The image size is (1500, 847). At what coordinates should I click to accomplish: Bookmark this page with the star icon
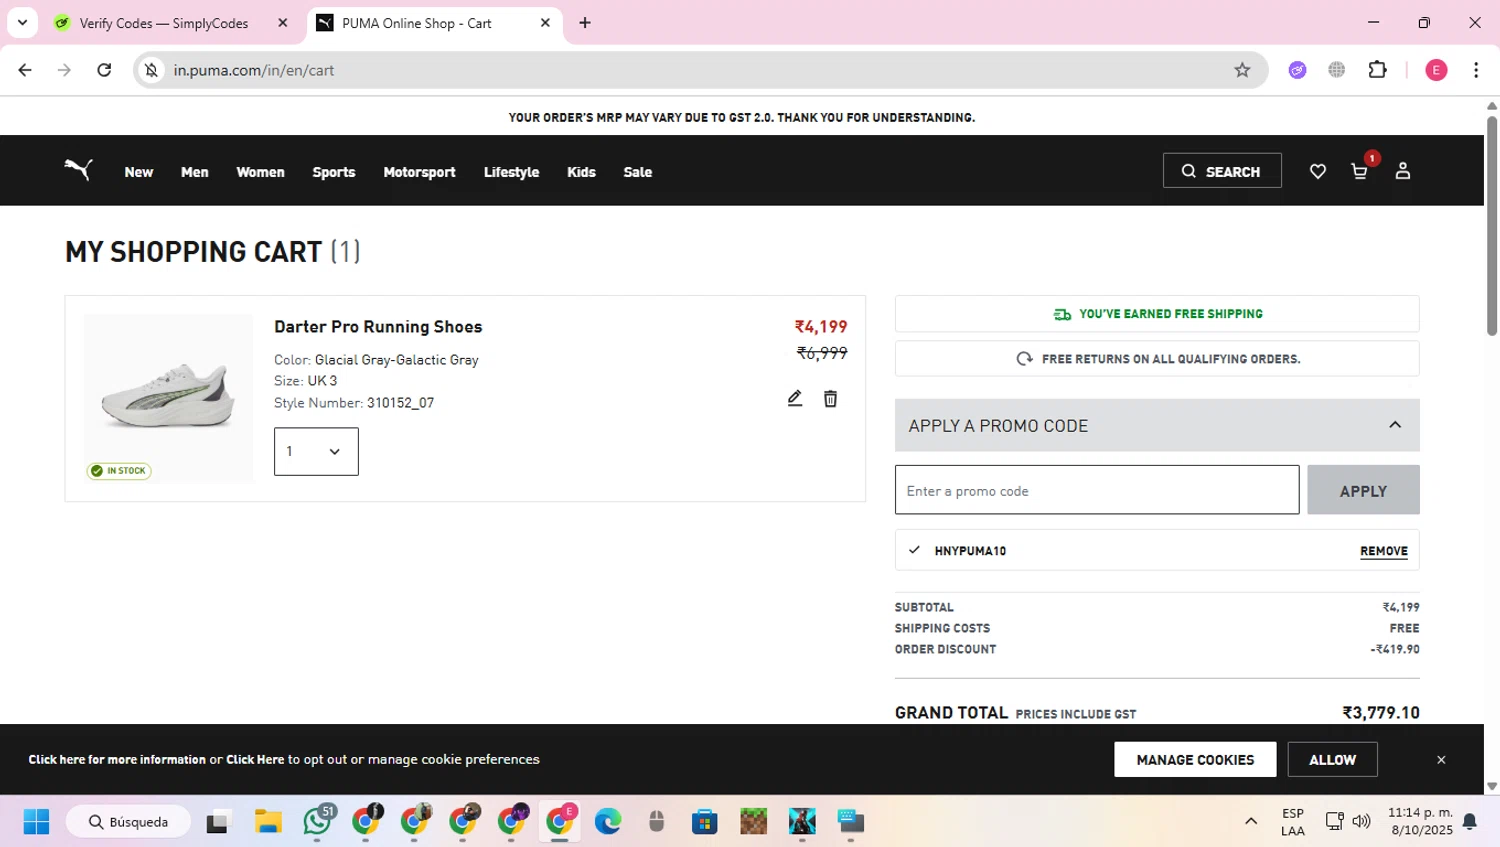(1242, 70)
